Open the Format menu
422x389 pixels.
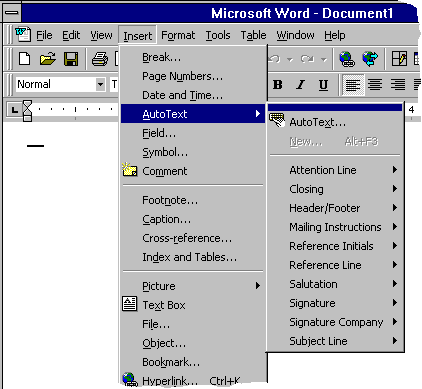pyautogui.click(x=178, y=35)
